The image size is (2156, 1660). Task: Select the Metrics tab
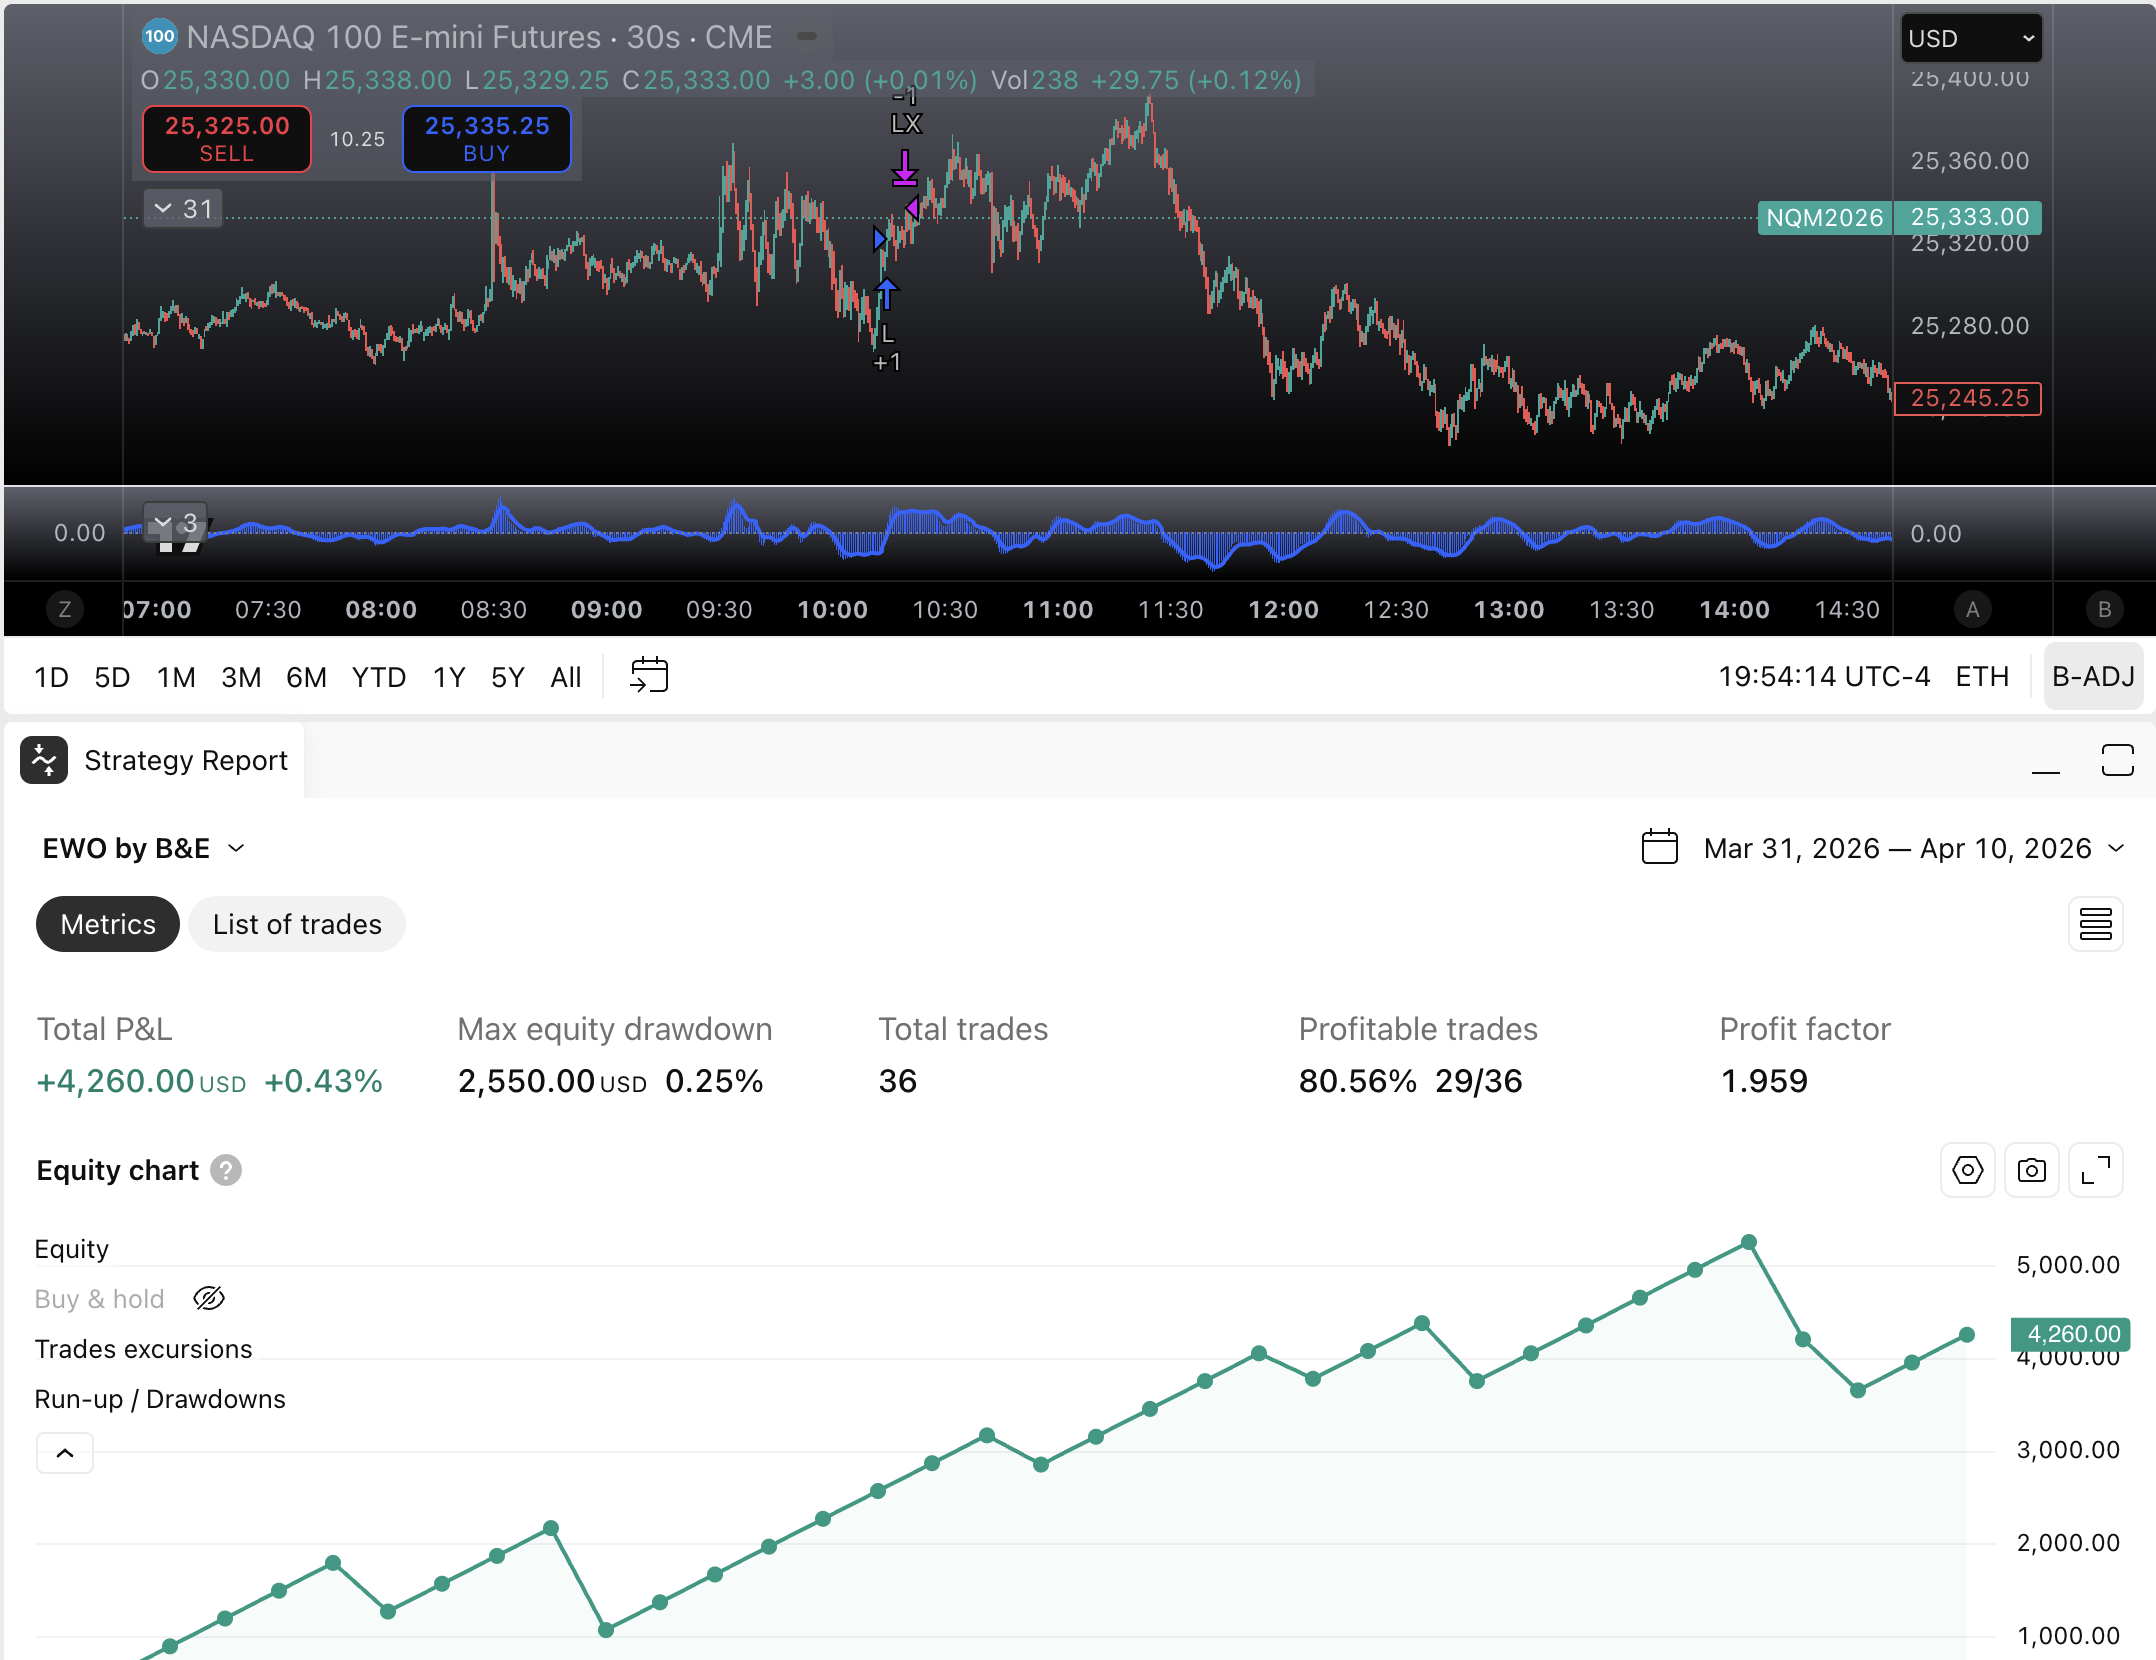[x=108, y=924]
